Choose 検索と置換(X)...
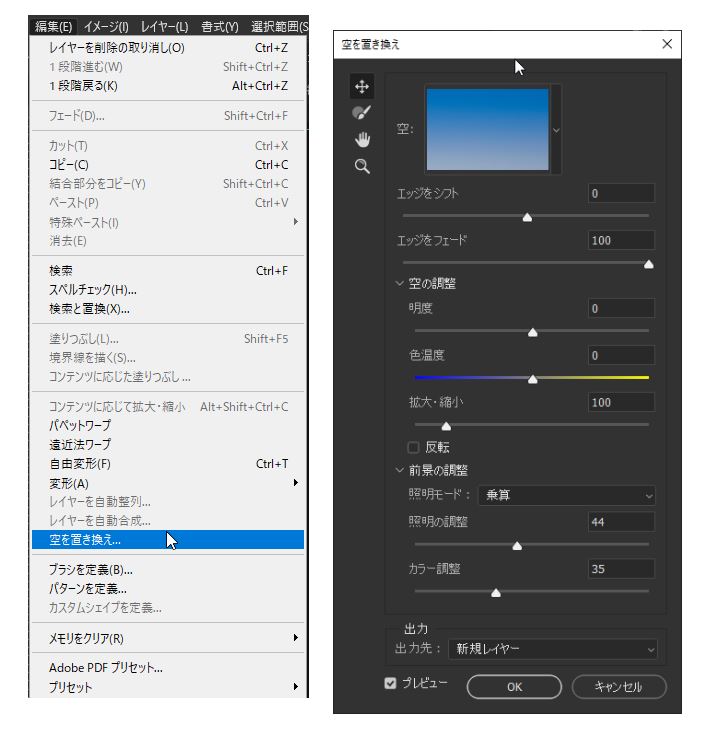The height and width of the screenshot is (738, 709). point(168,309)
